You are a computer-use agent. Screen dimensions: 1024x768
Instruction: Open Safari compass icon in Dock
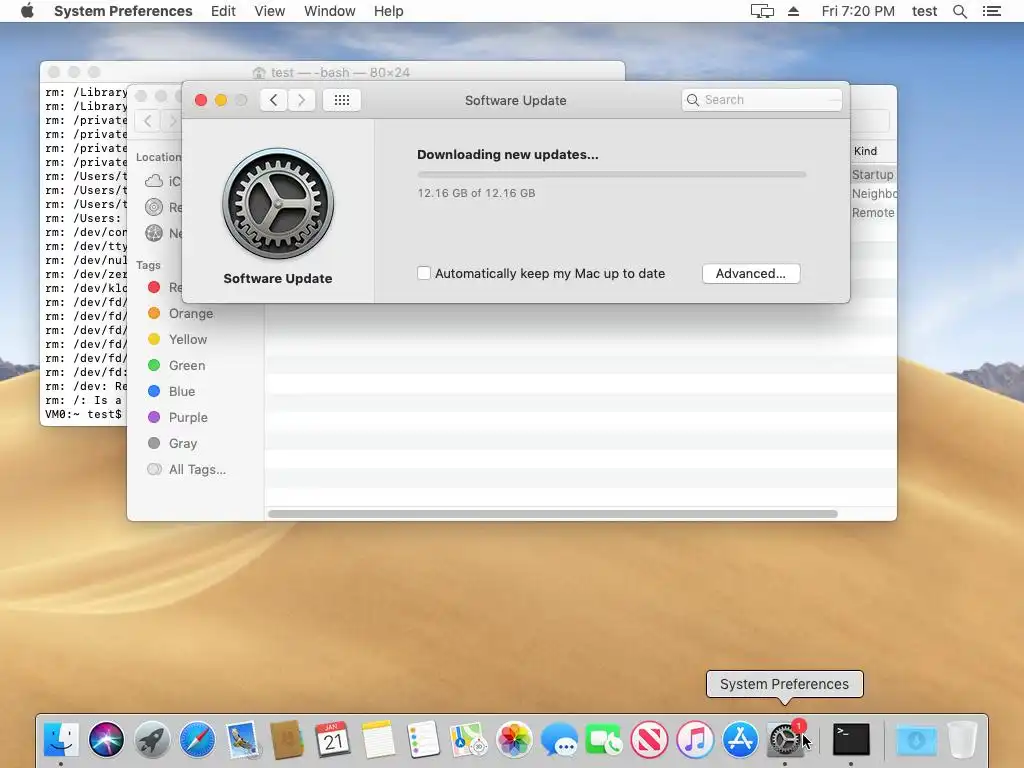197,739
